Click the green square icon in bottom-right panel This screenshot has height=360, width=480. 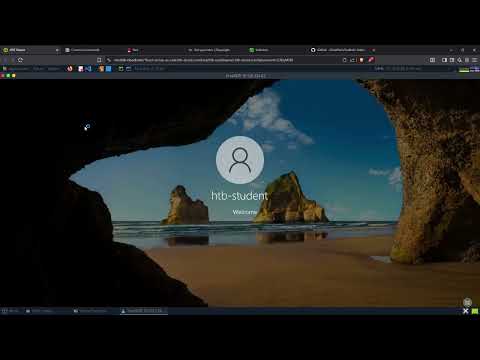point(475,311)
